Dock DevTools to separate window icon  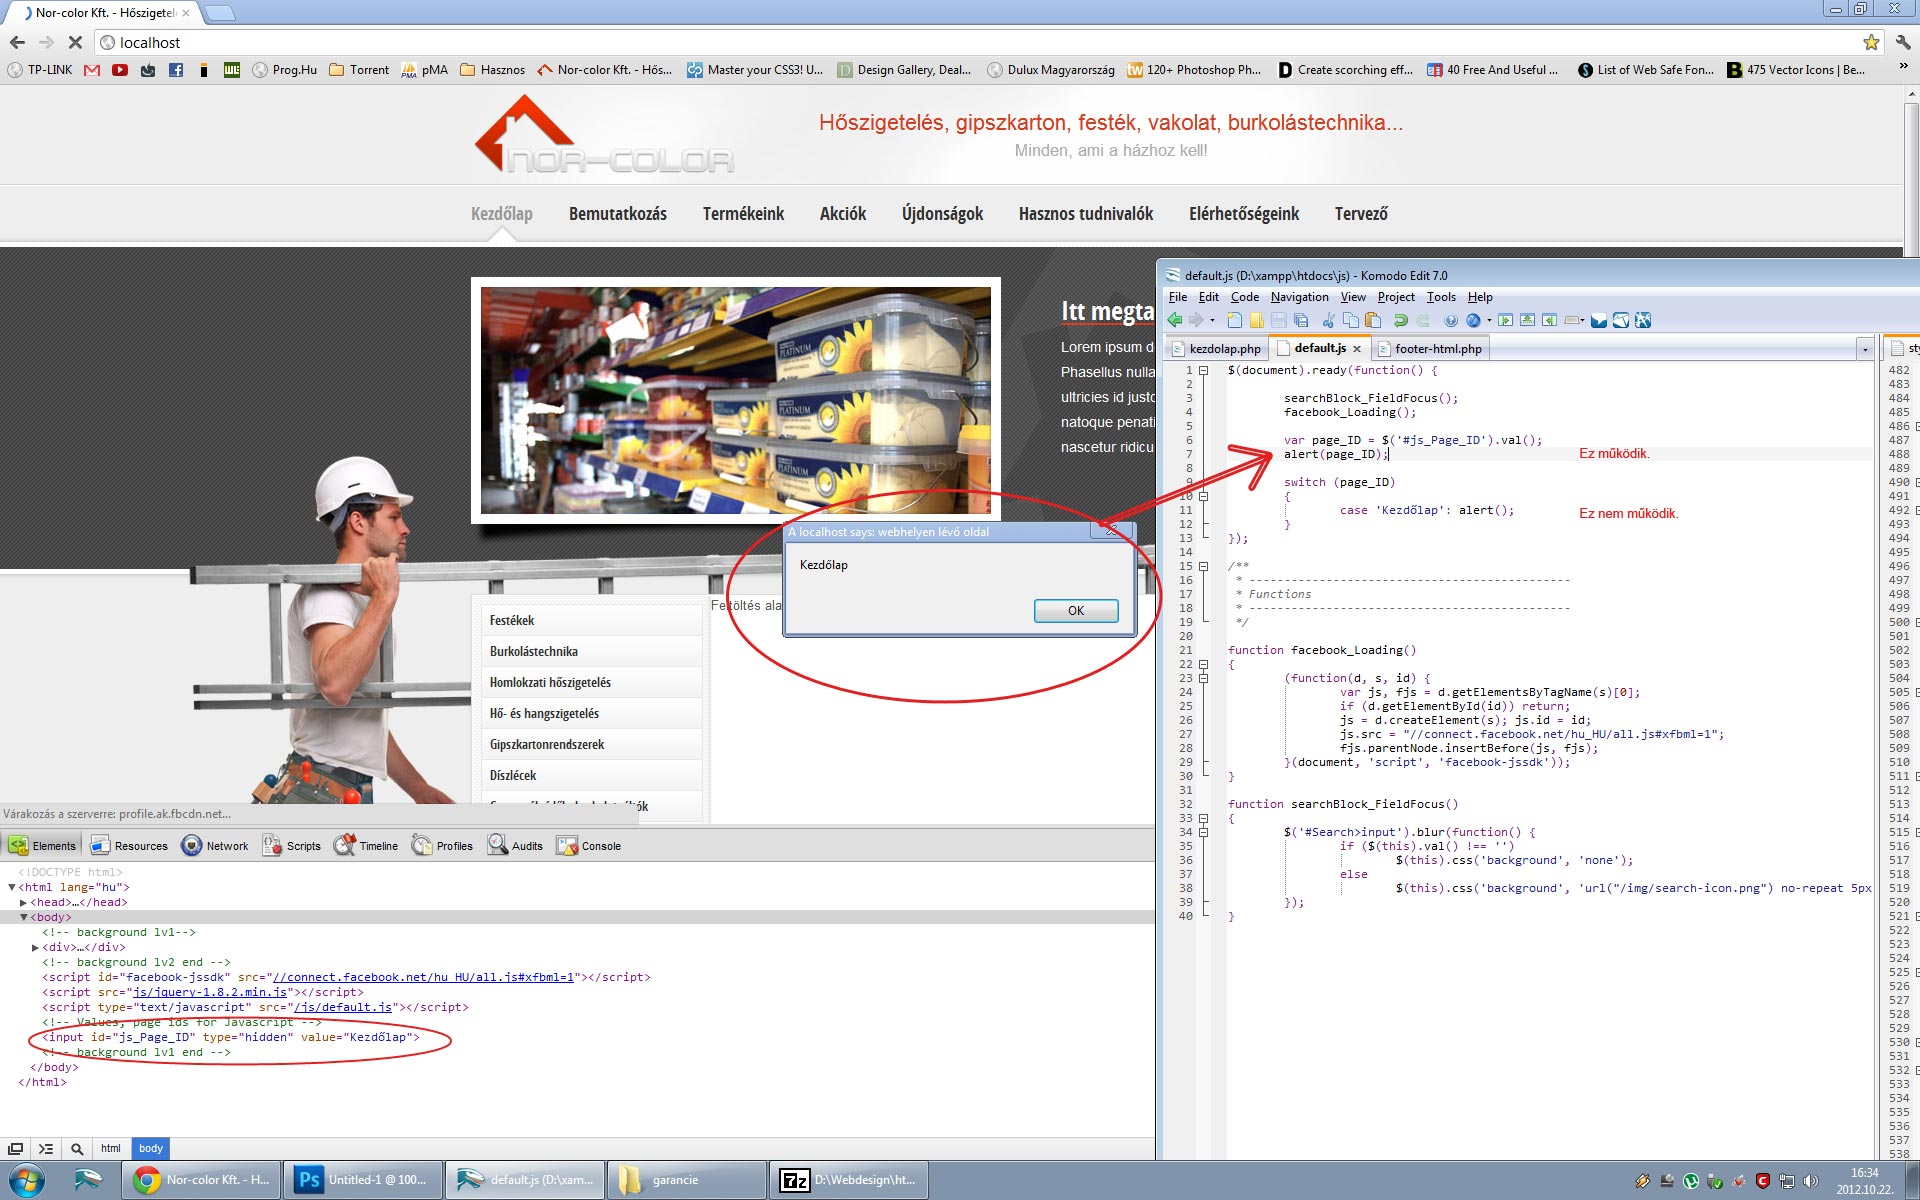[x=16, y=1148]
